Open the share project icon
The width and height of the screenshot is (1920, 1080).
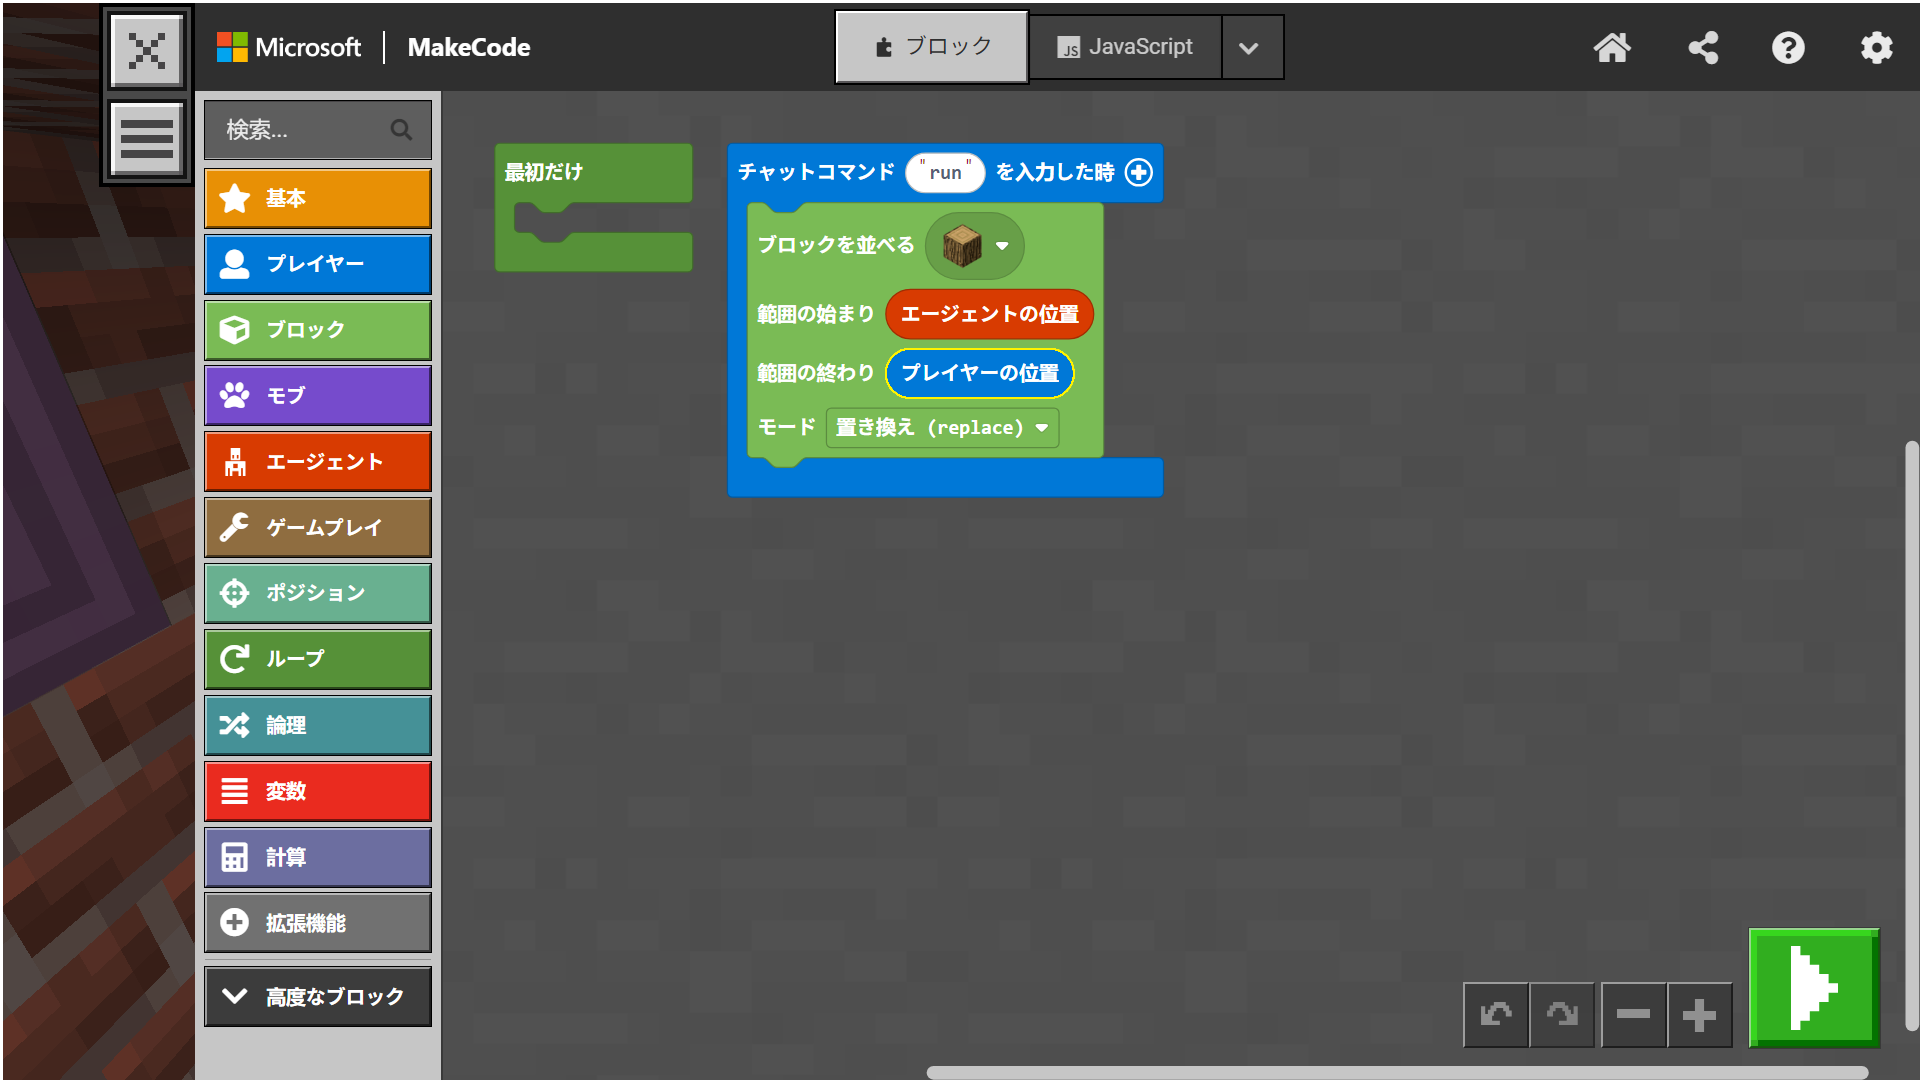pyautogui.click(x=1703, y=47)
